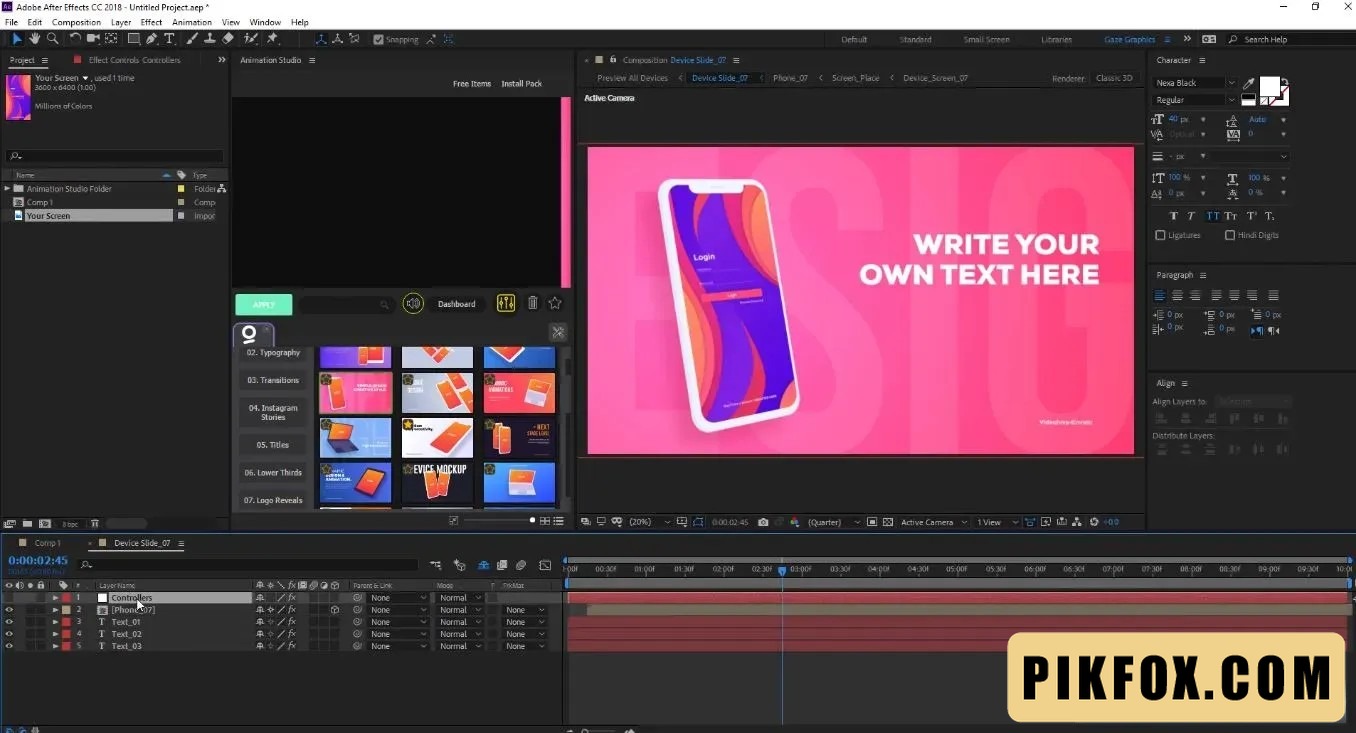
Task: Switch to Effect Controls Controllers tab
Action: point(134,60)
